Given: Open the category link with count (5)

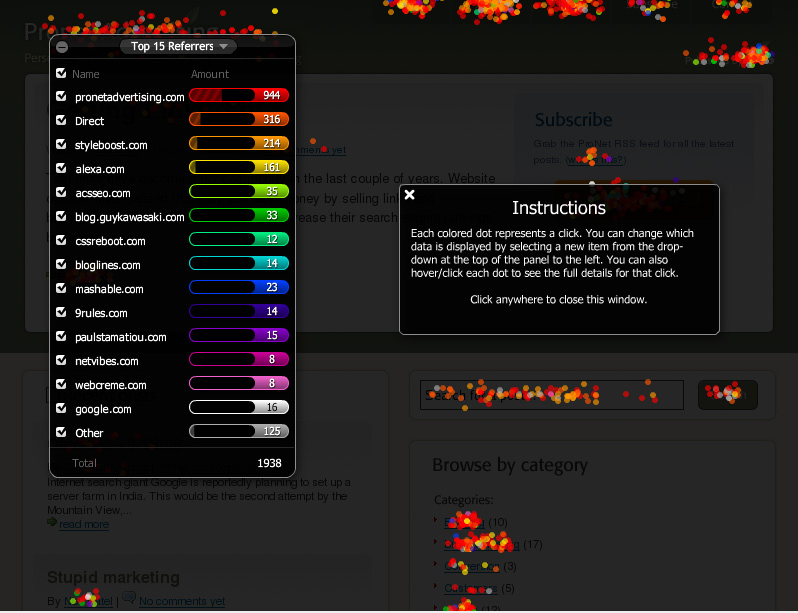Looking at the screenshot, I should 471,589.
